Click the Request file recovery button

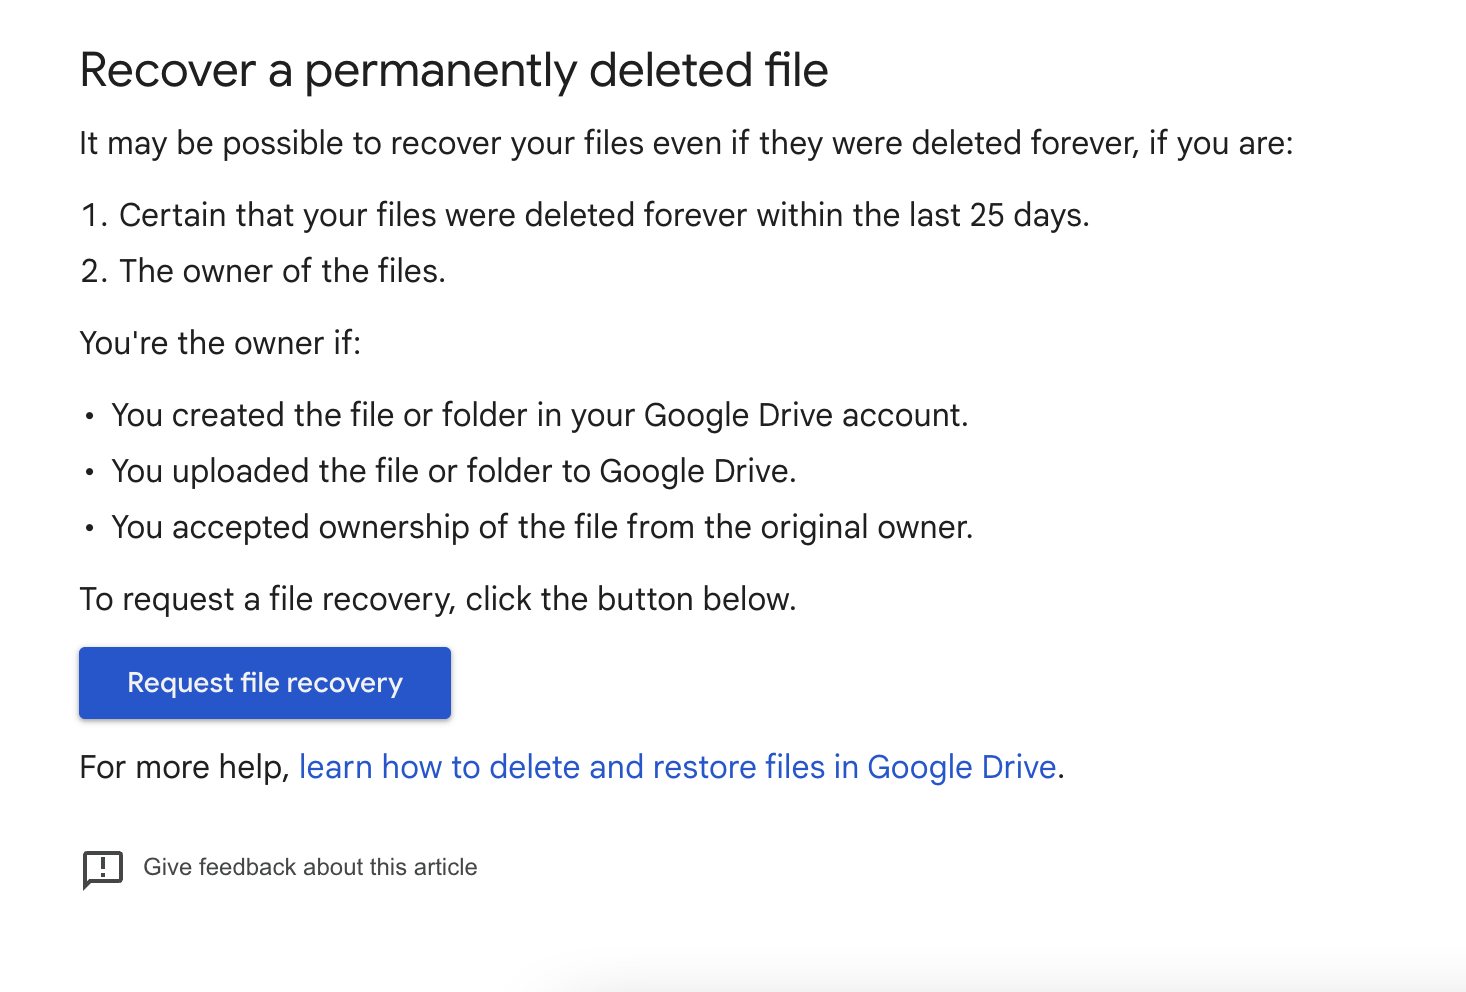(x=264, y=683)
